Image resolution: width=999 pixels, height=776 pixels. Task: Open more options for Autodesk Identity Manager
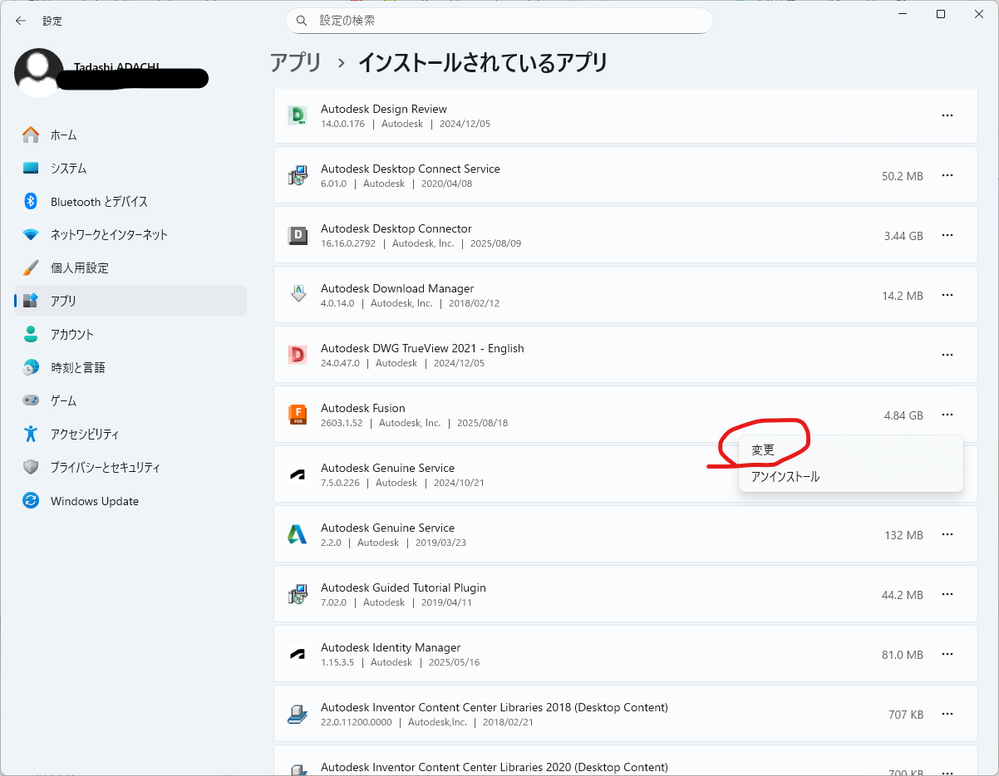coord(947,654)
